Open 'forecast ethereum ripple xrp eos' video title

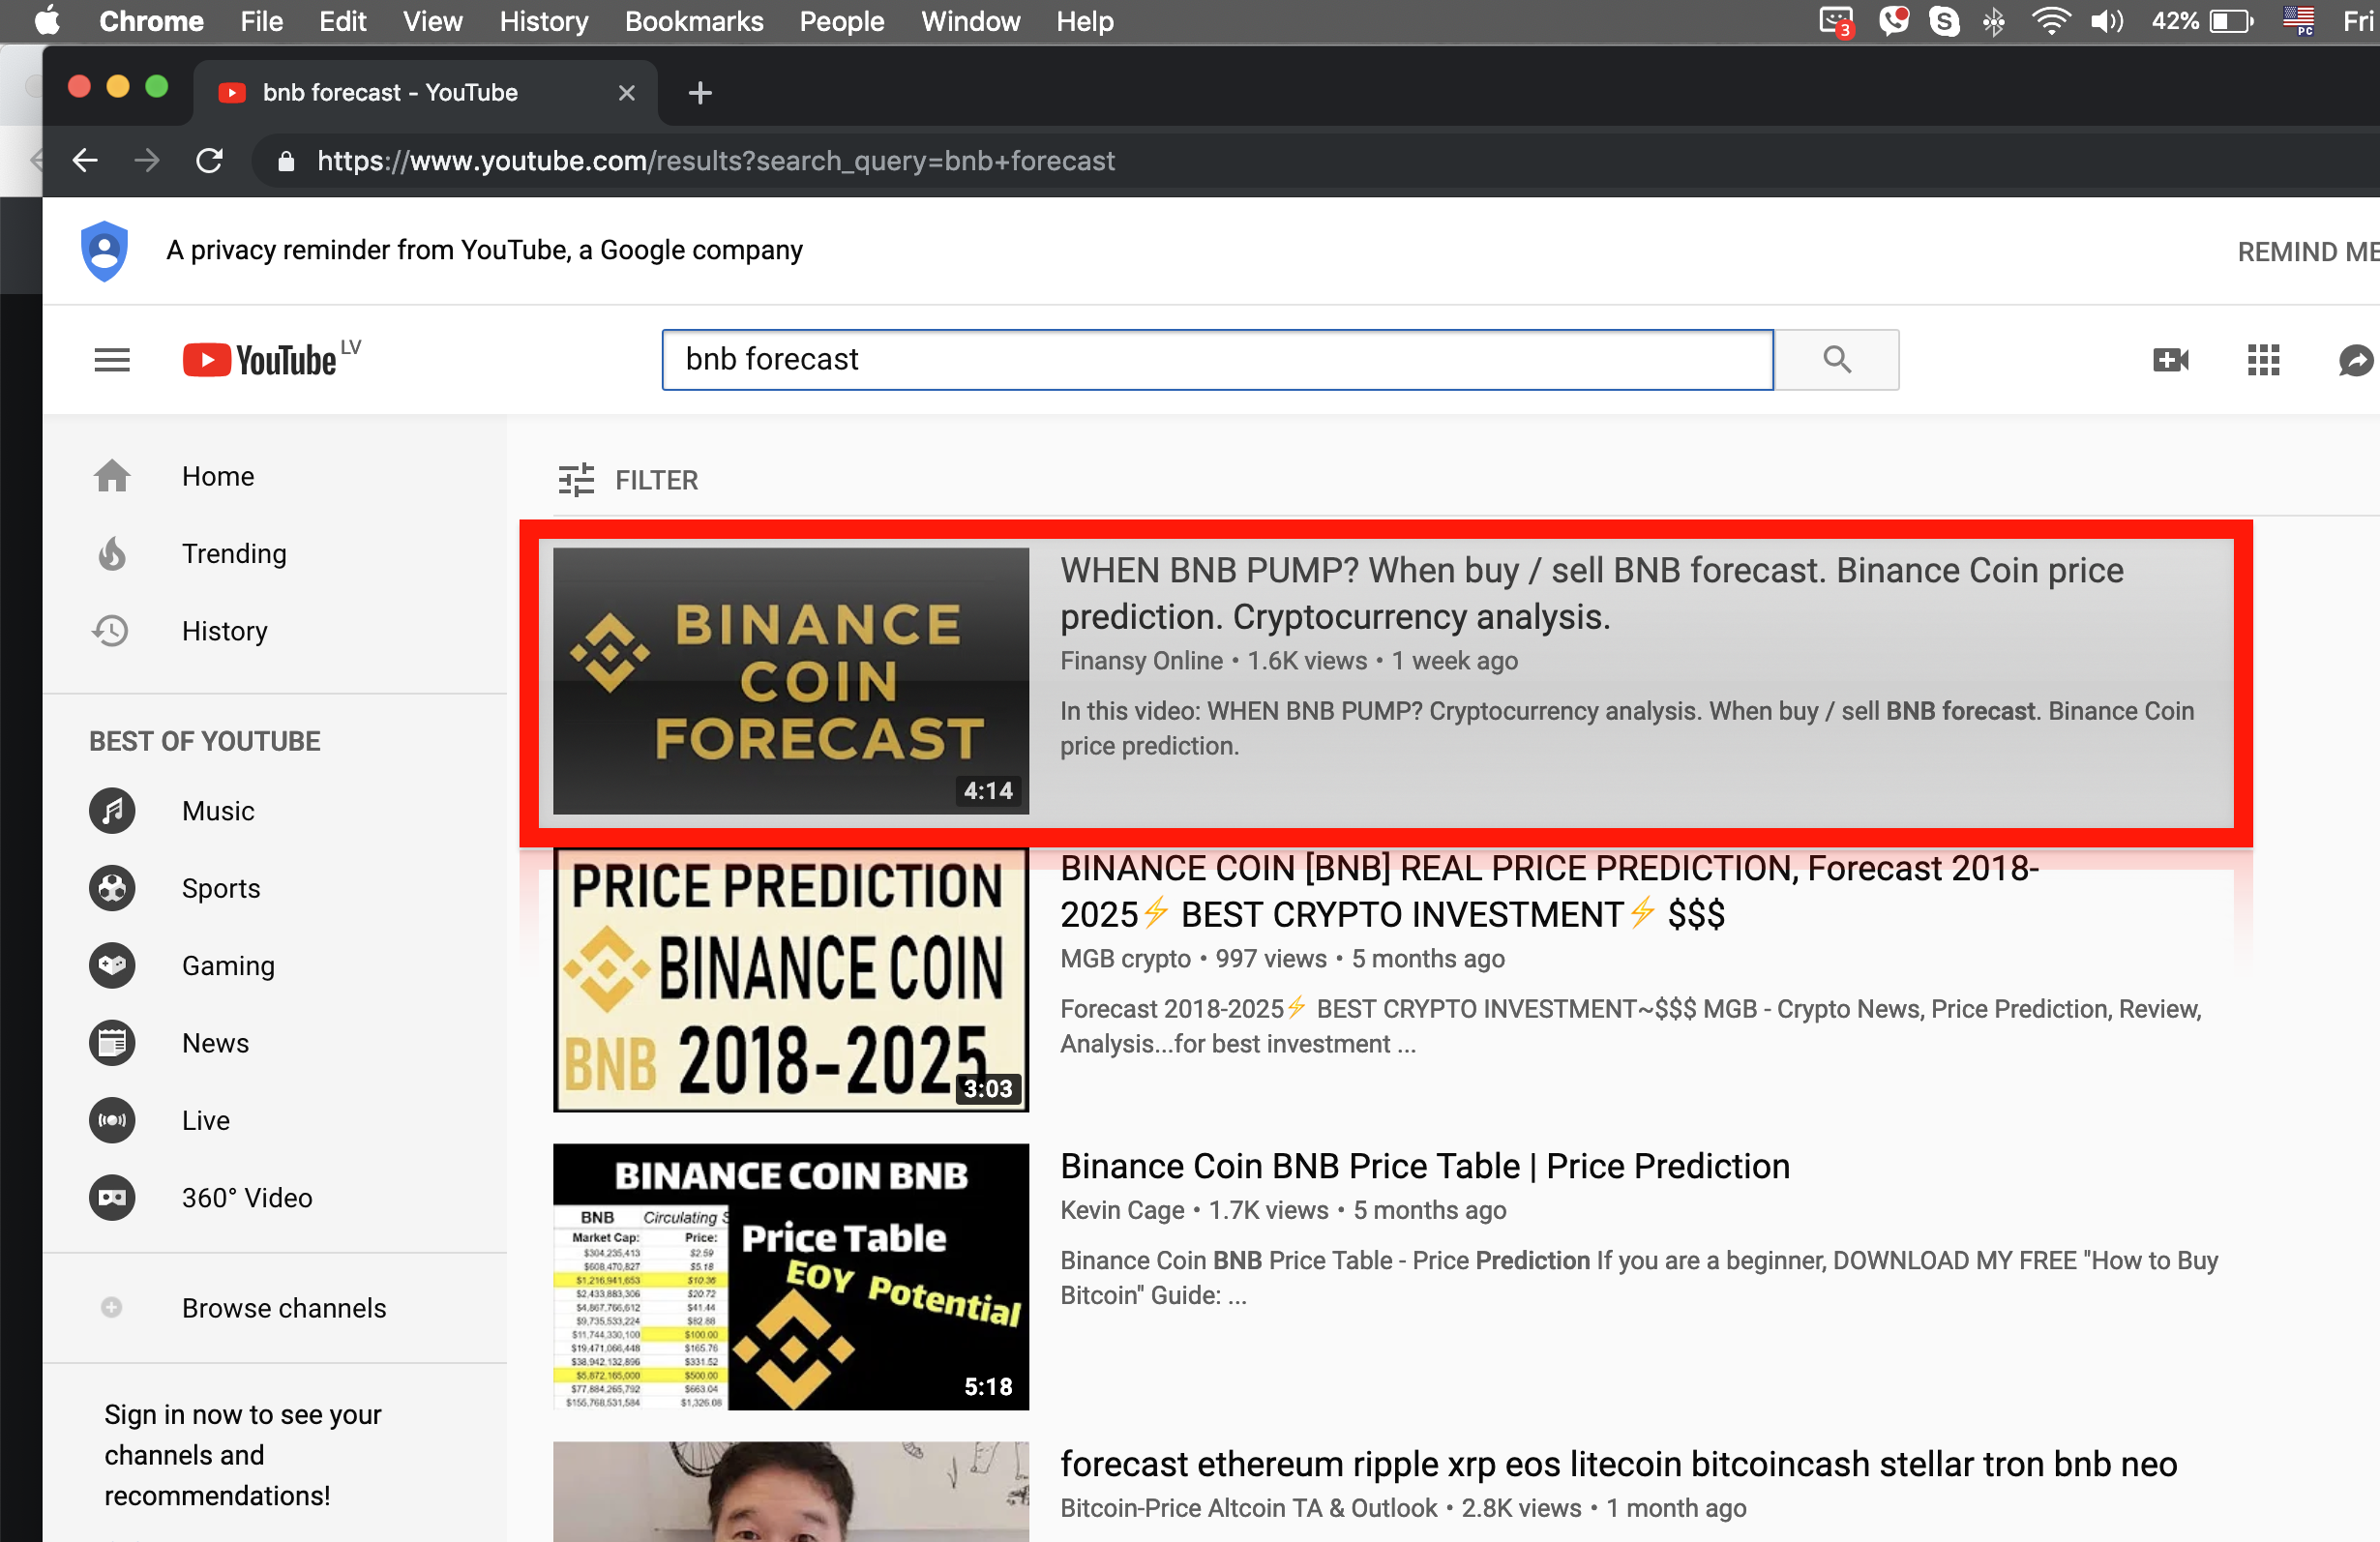click(1617, 1464)
